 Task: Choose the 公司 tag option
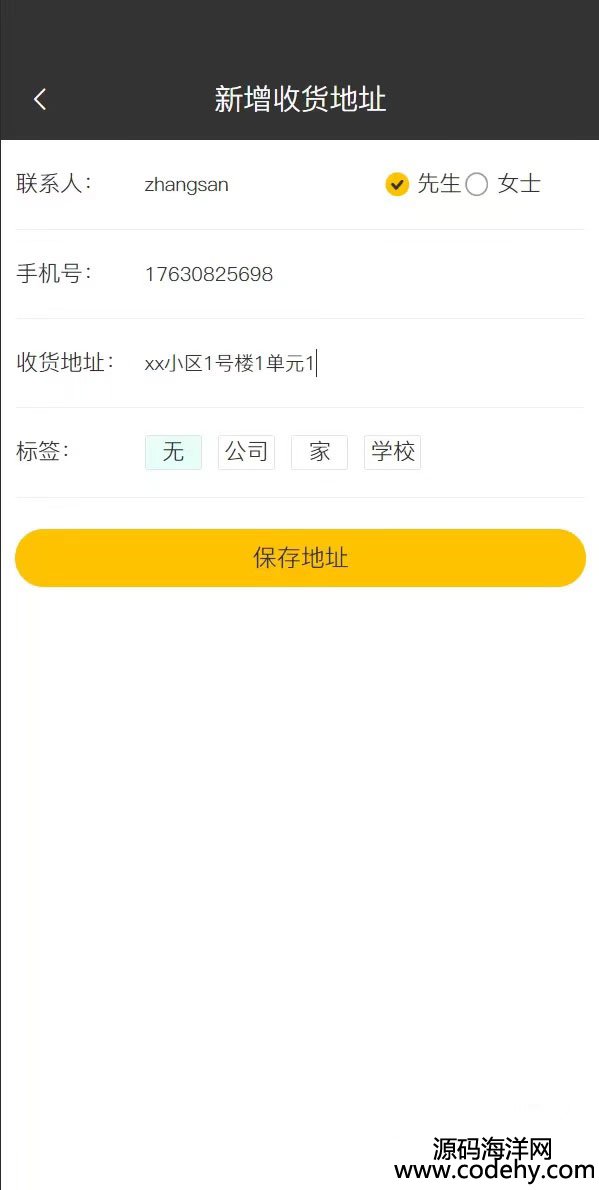coord(246,452)
